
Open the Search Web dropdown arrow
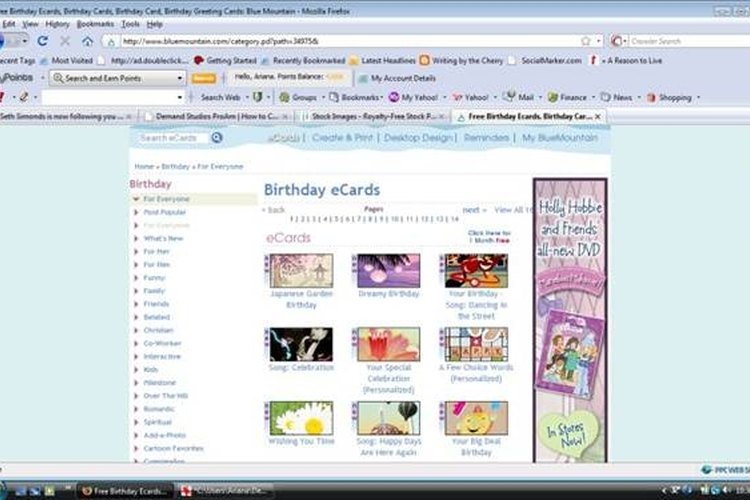[x=247, y=98]
